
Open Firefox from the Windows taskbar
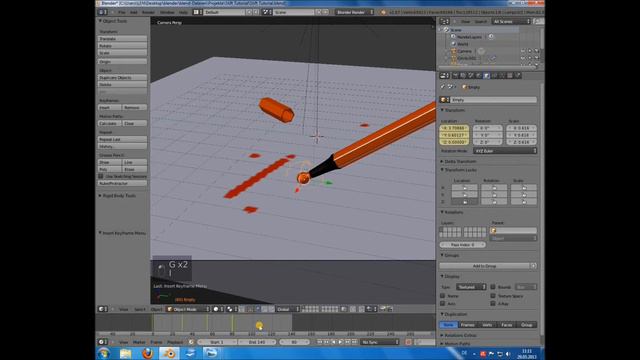tap(147, 353)
